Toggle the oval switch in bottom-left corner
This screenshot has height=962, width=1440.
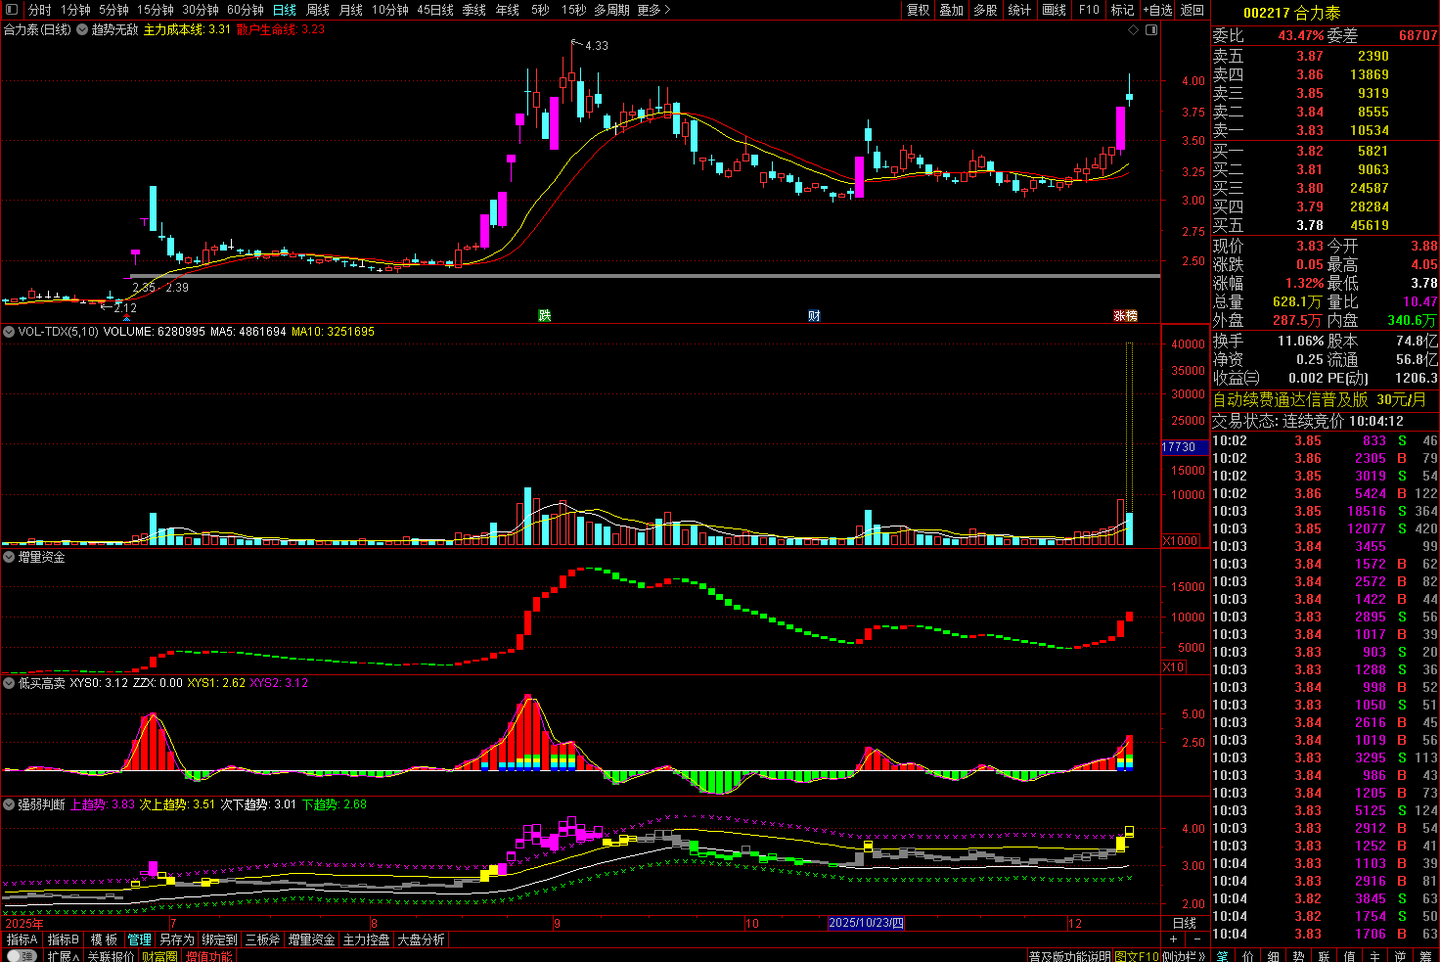point(22,956)
